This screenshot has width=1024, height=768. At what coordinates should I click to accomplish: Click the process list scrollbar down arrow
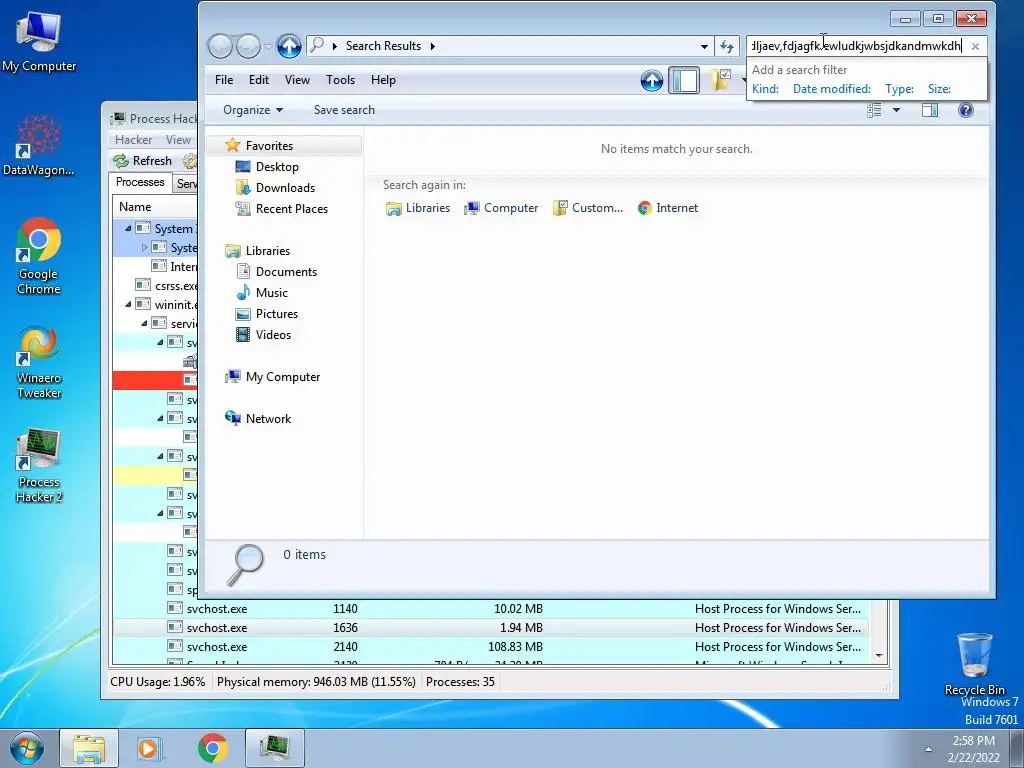(x=879, y=656)
